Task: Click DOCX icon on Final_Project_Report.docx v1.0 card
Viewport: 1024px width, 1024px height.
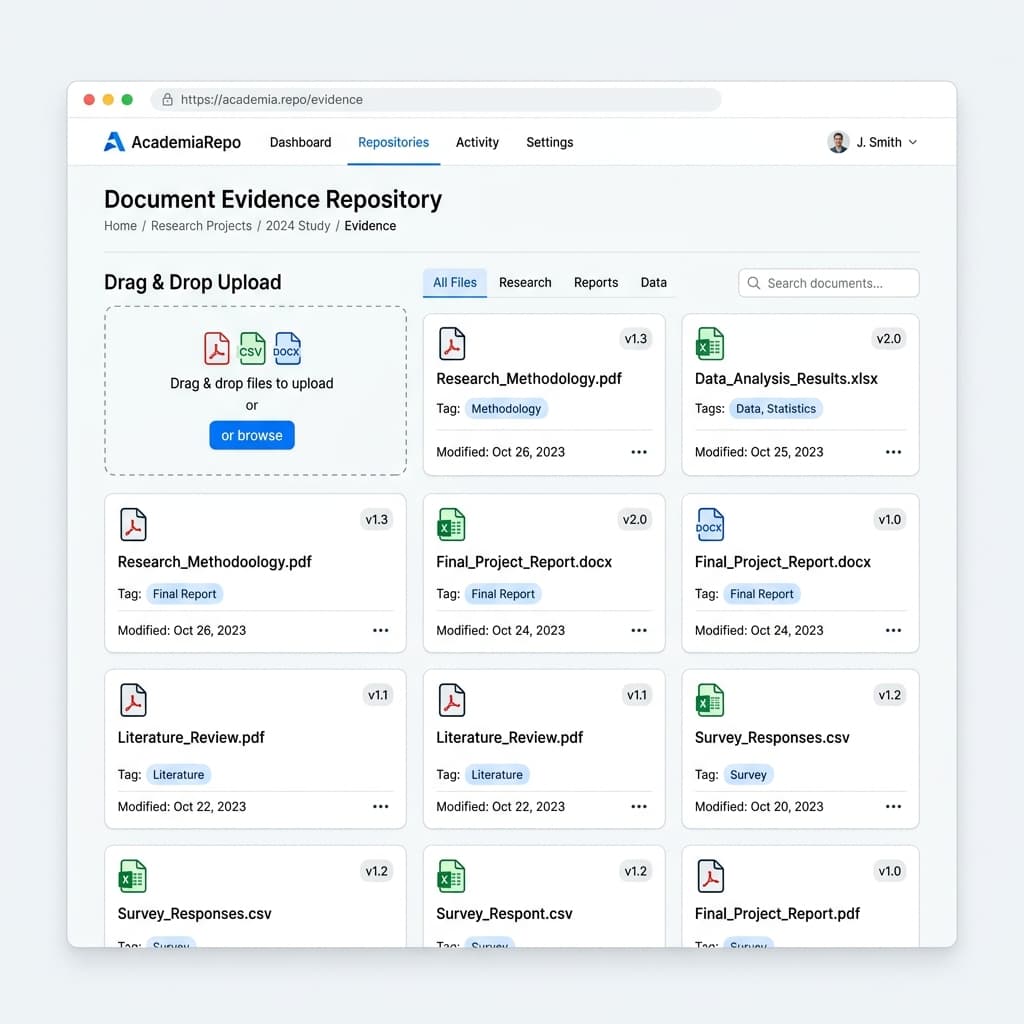Action: (x=710, y=524)
